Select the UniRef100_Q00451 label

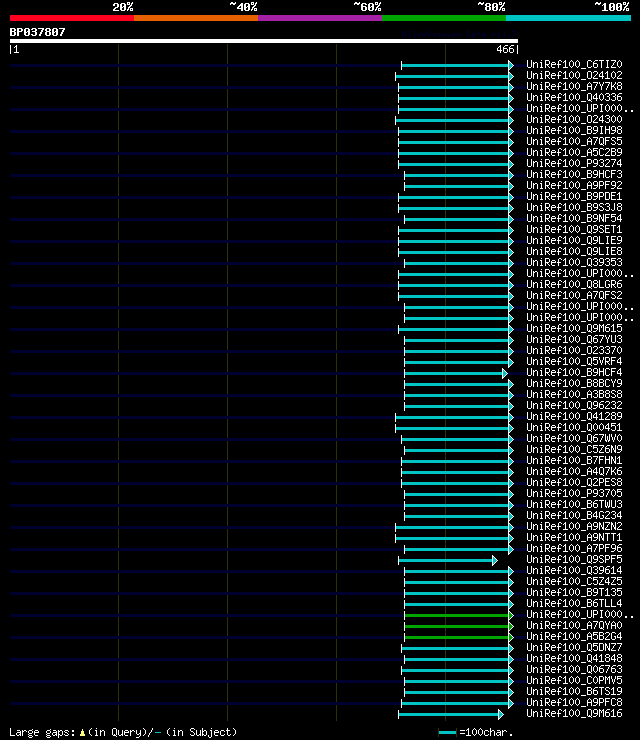[574, 427]
